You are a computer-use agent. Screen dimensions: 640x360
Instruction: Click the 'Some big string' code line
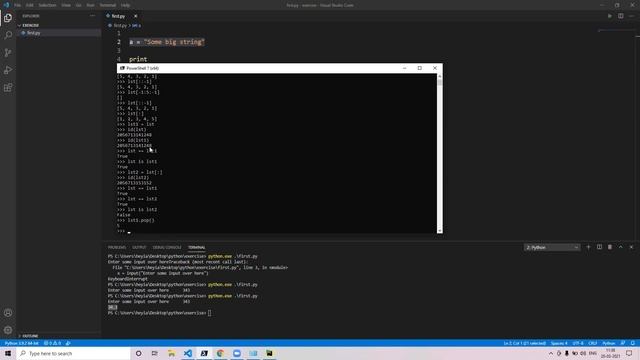click(167, 42)
